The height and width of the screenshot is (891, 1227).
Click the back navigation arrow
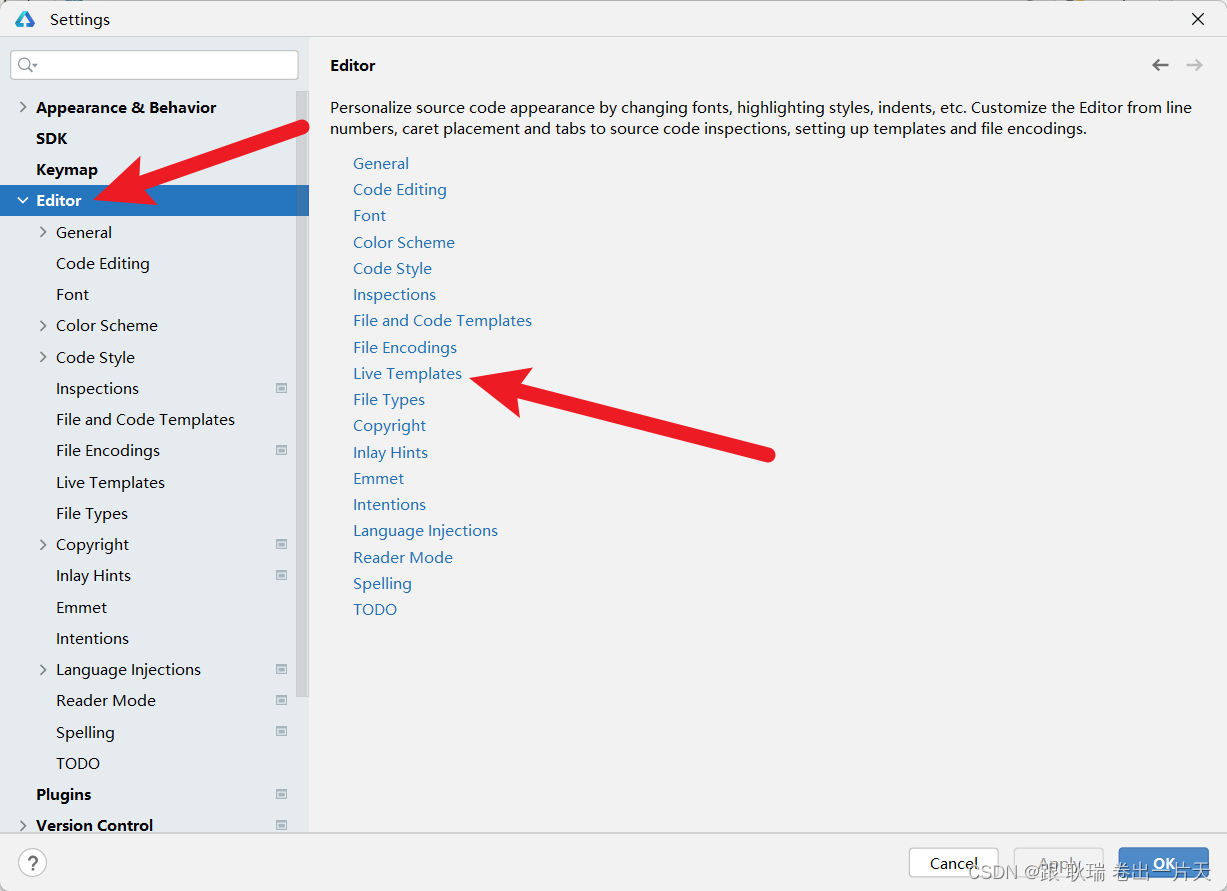[x=1160, y=65]
